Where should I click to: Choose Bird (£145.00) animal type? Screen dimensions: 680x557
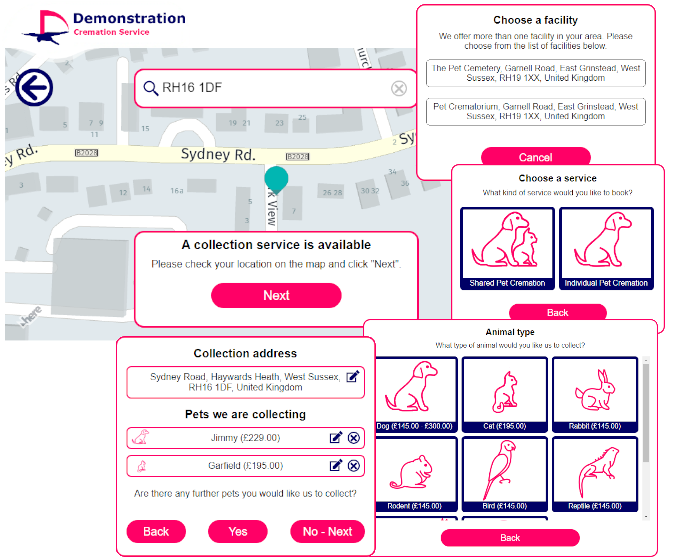(505, 474)
